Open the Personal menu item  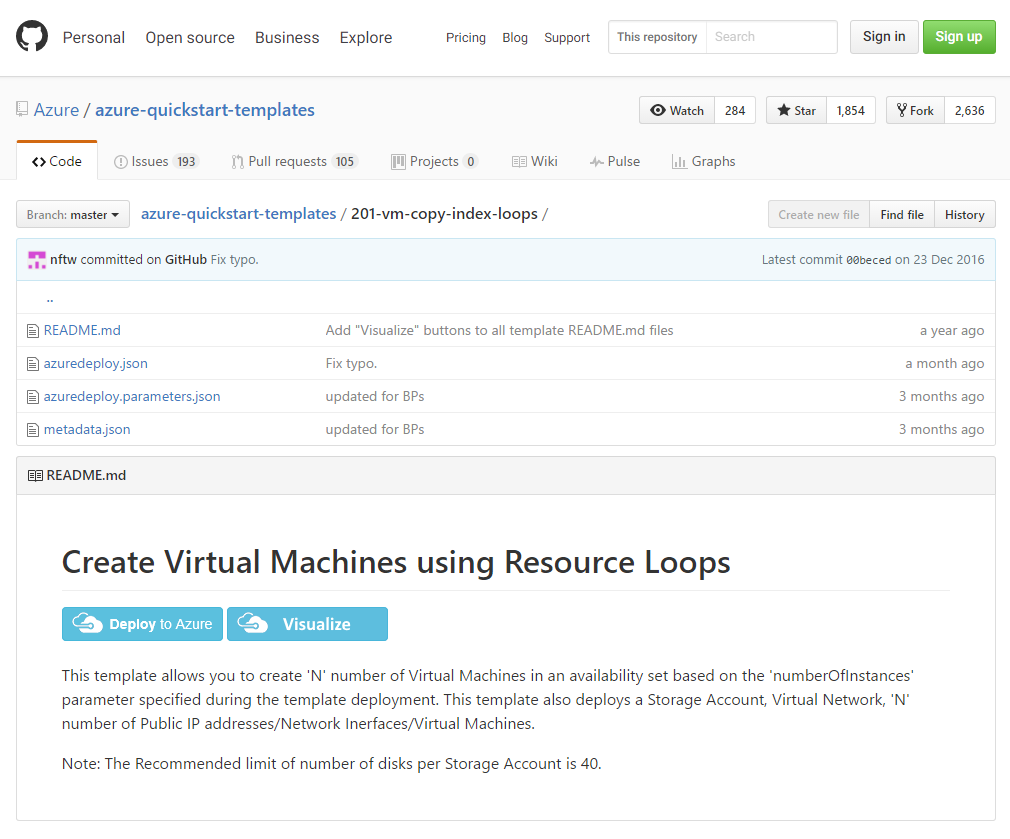coord(93,37)
